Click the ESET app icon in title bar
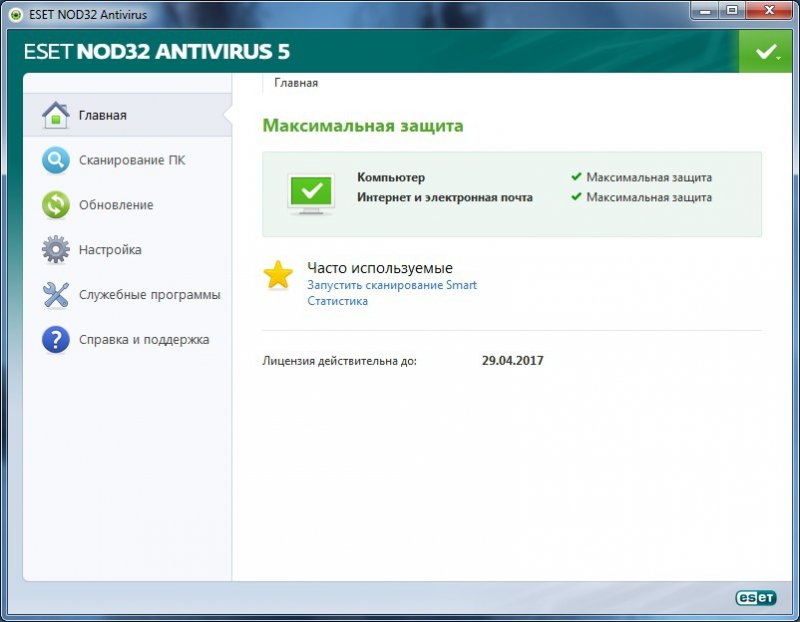 [14, 14]
